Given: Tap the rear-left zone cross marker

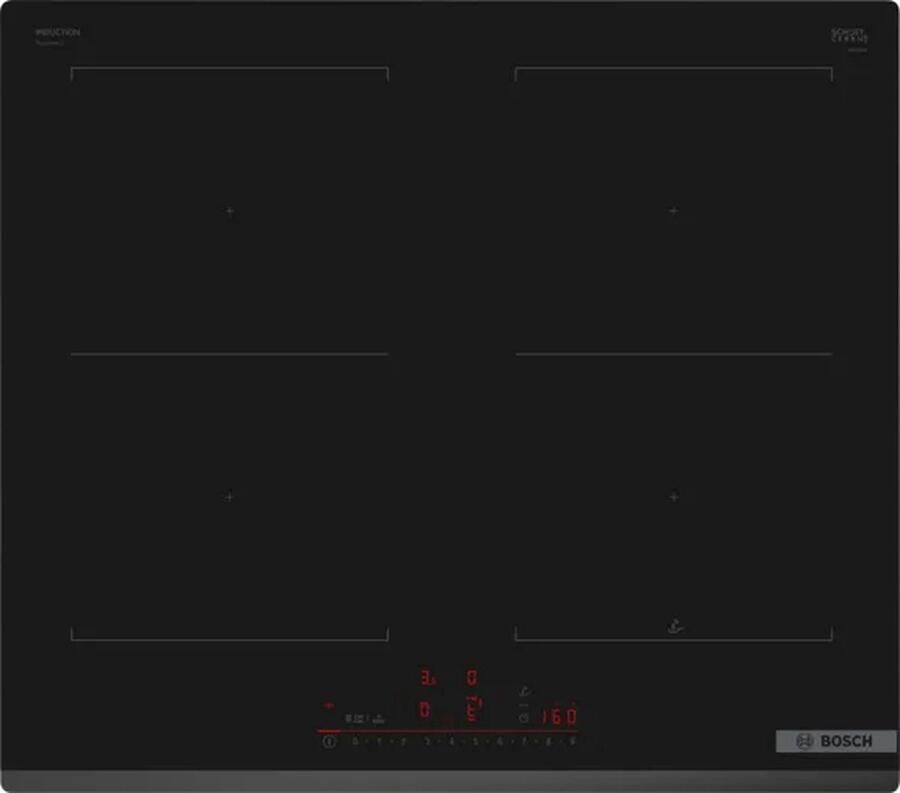Looking at the screenshot, I should [x=228, y=211].
